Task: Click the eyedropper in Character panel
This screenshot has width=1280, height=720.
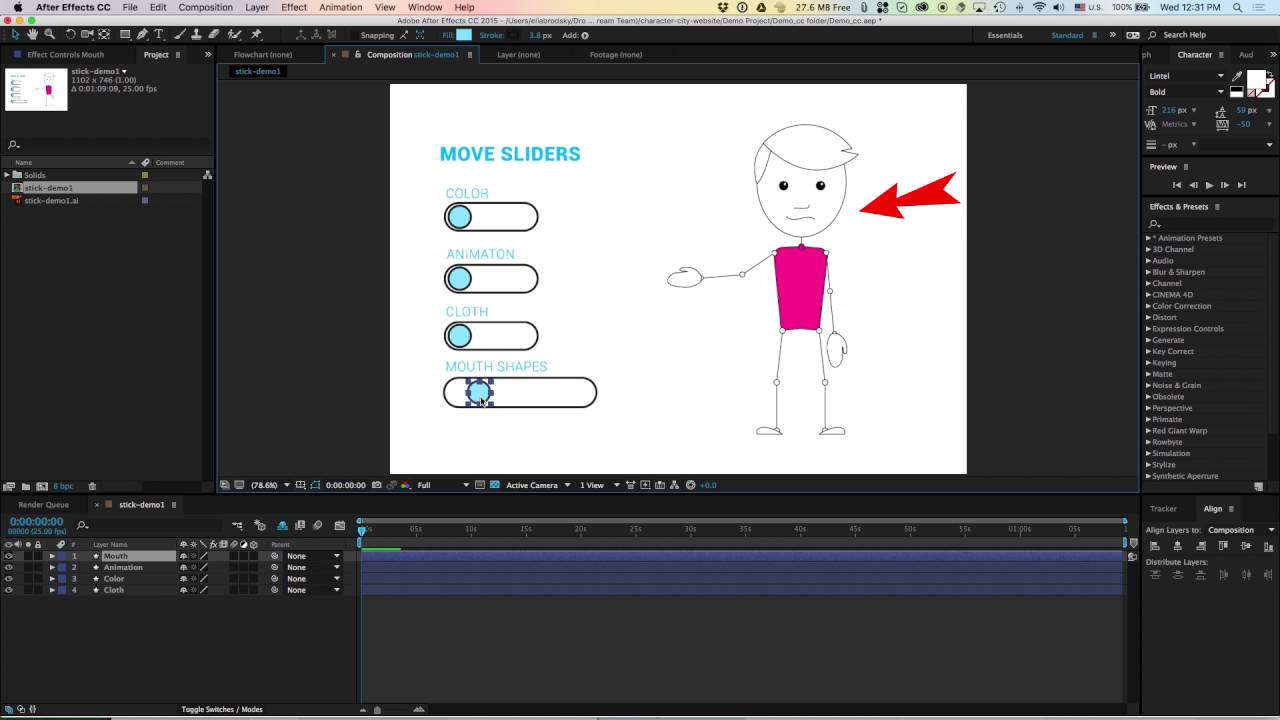Action: pos(1237,76)
